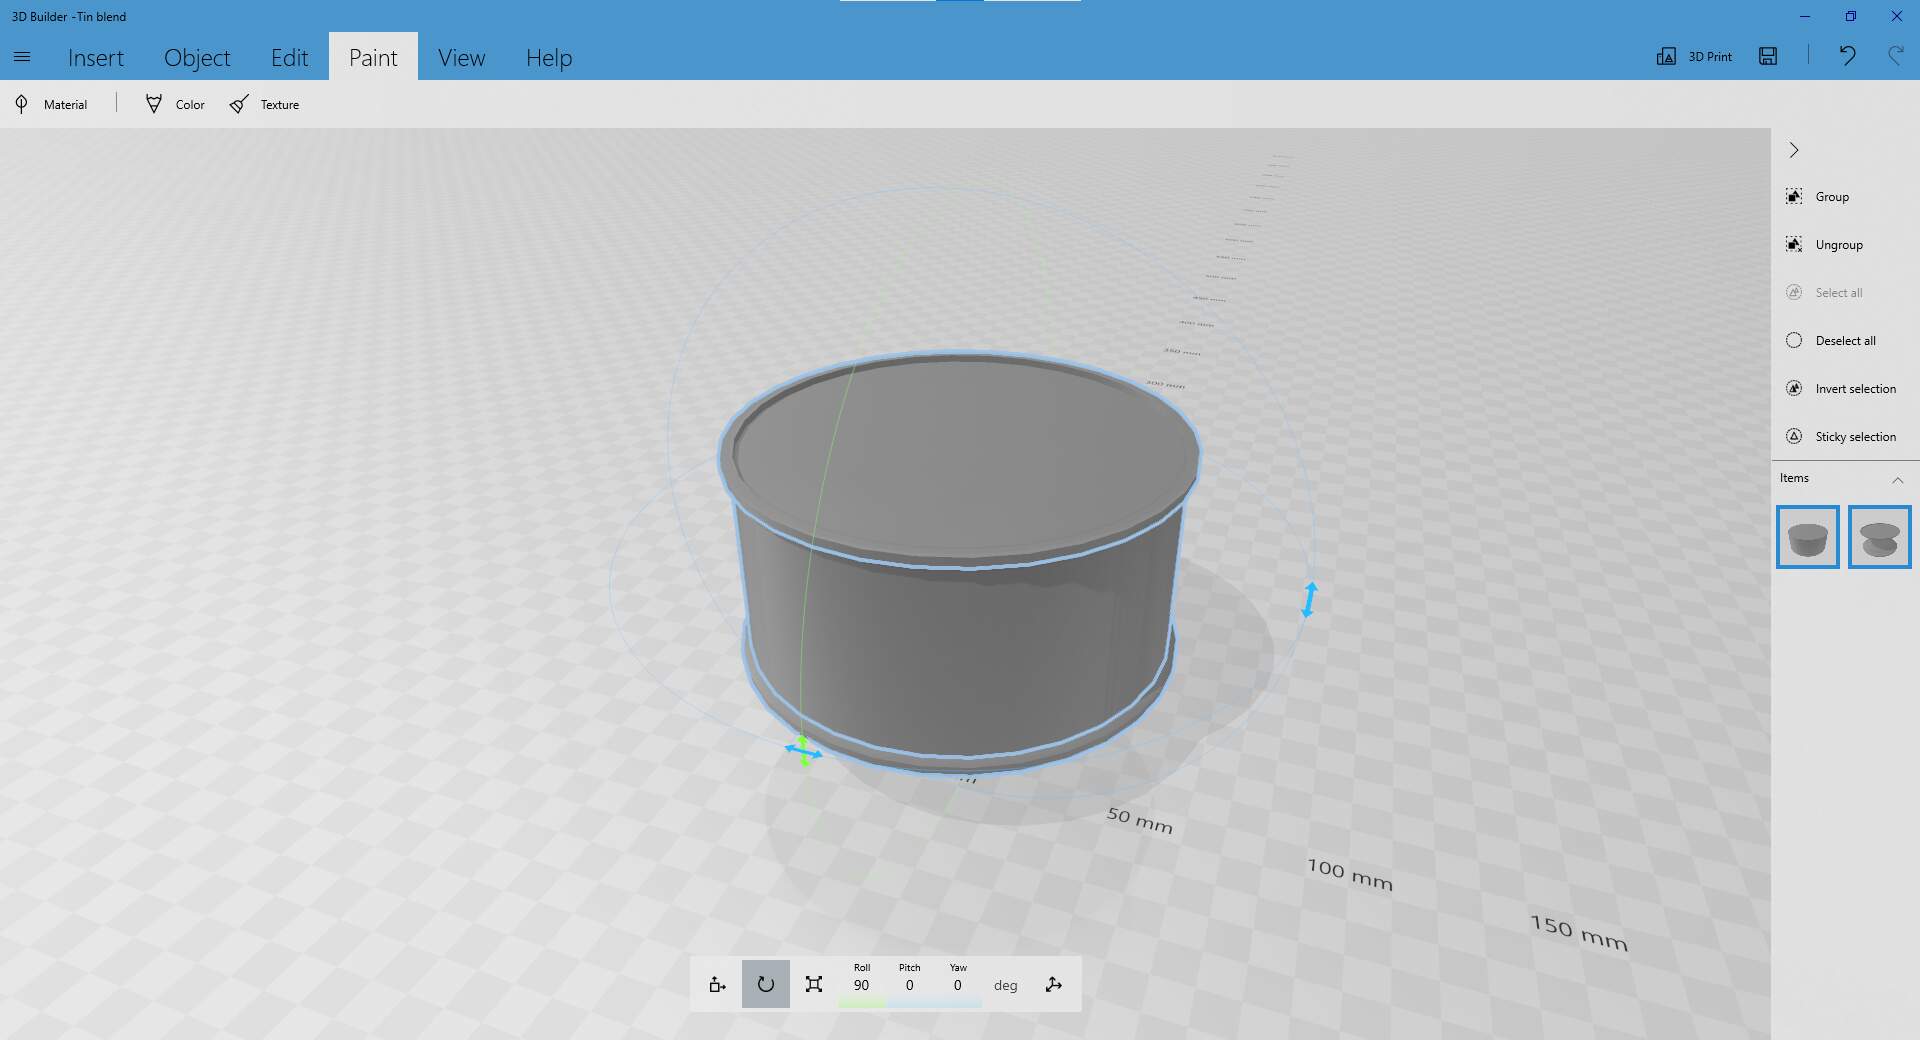Viewport: 1920px width, 1040px height.
Task: Open the Insert tab
Action: click(x=96, y=58)
